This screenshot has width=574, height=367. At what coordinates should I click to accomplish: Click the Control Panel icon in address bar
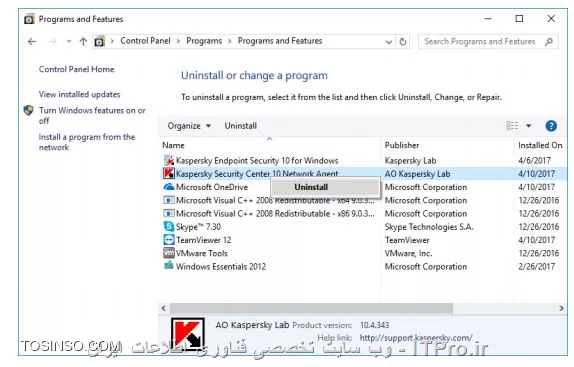[x=99, y=41]
